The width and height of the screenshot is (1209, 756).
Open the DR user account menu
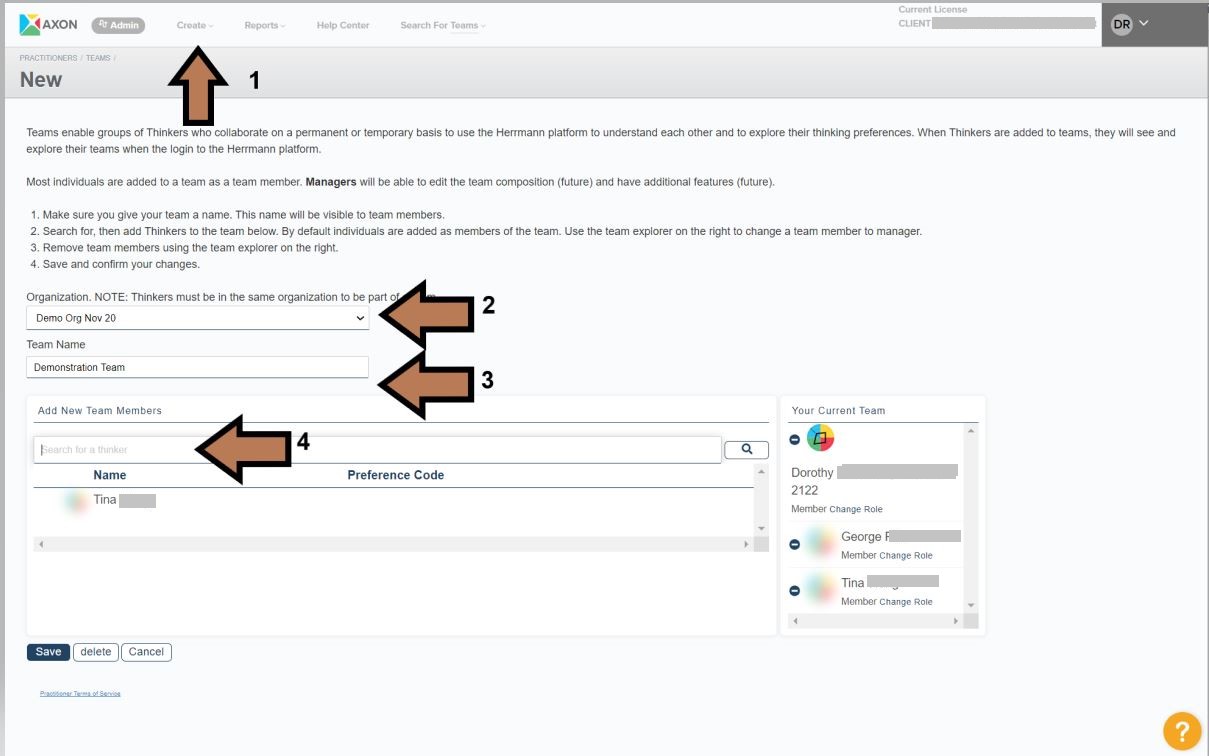(x=1130, y=24)
